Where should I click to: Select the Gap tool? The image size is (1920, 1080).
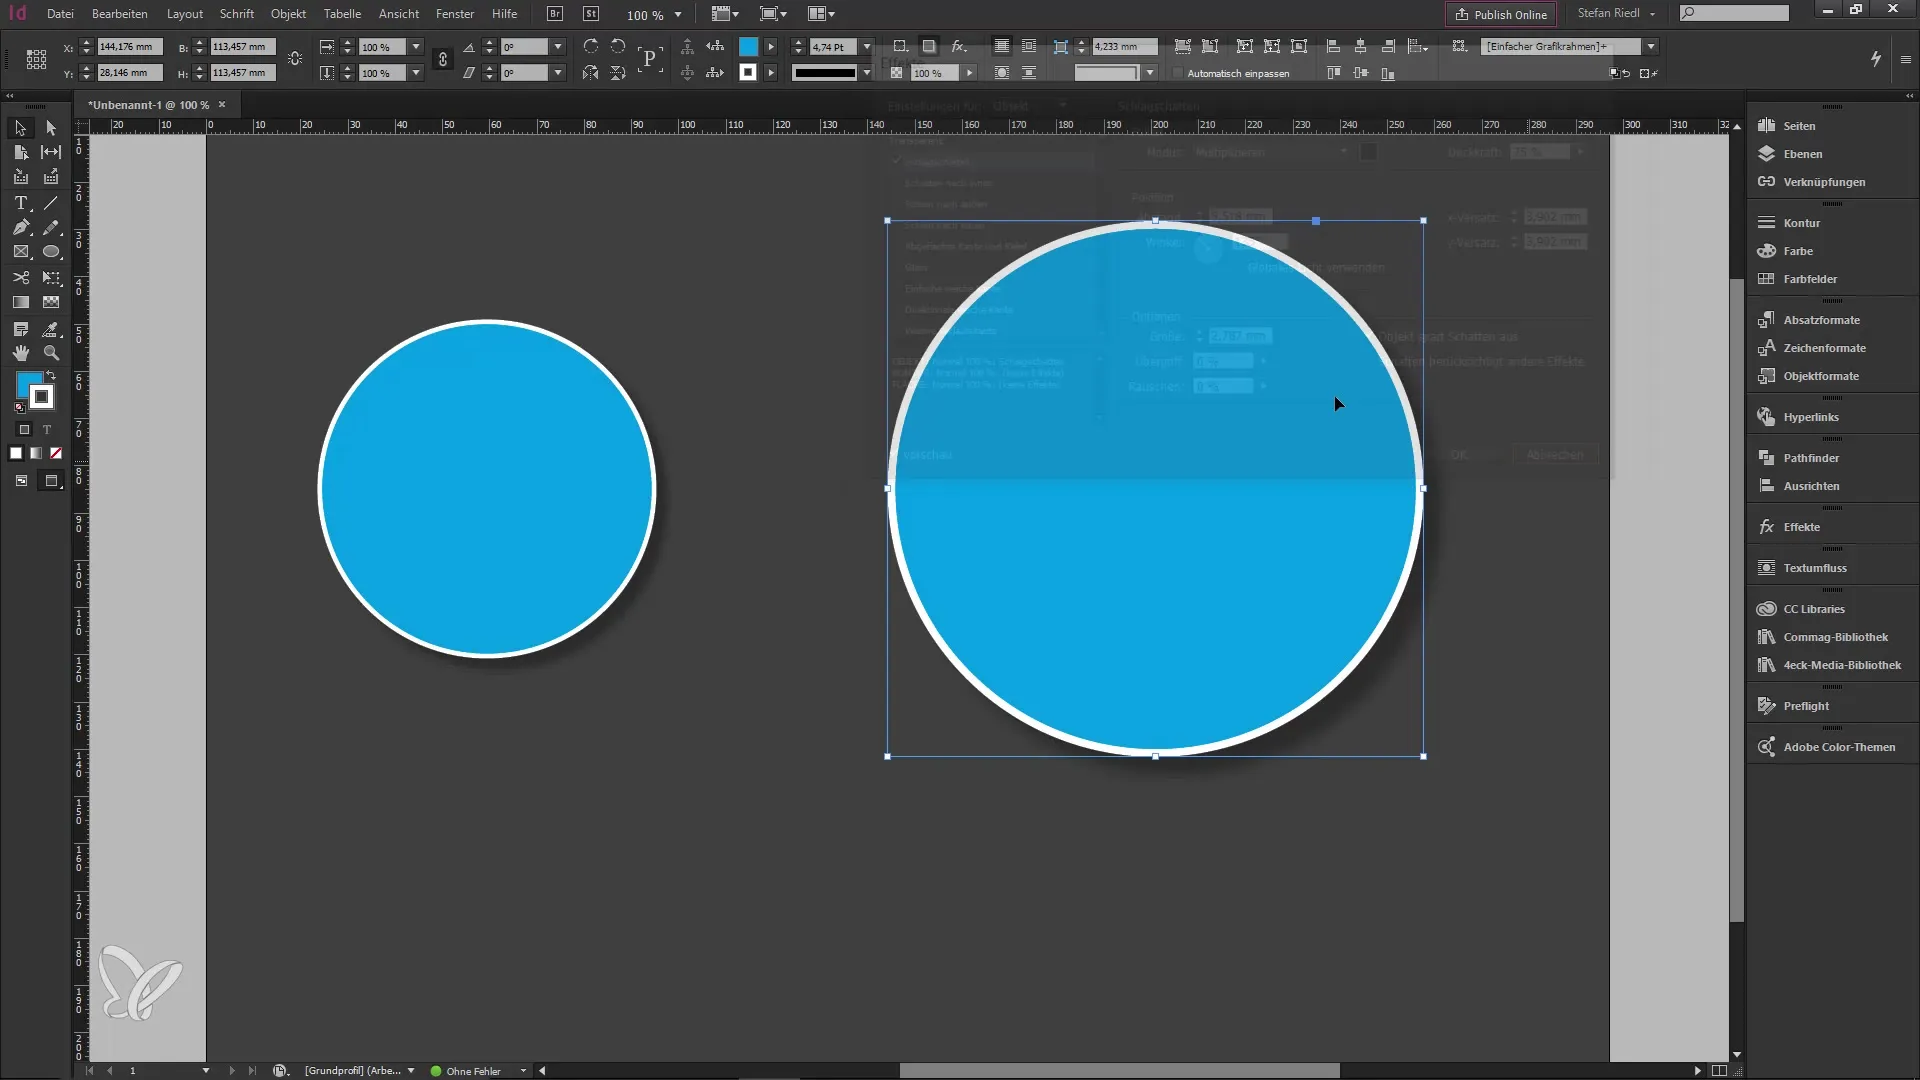[51, 152]
